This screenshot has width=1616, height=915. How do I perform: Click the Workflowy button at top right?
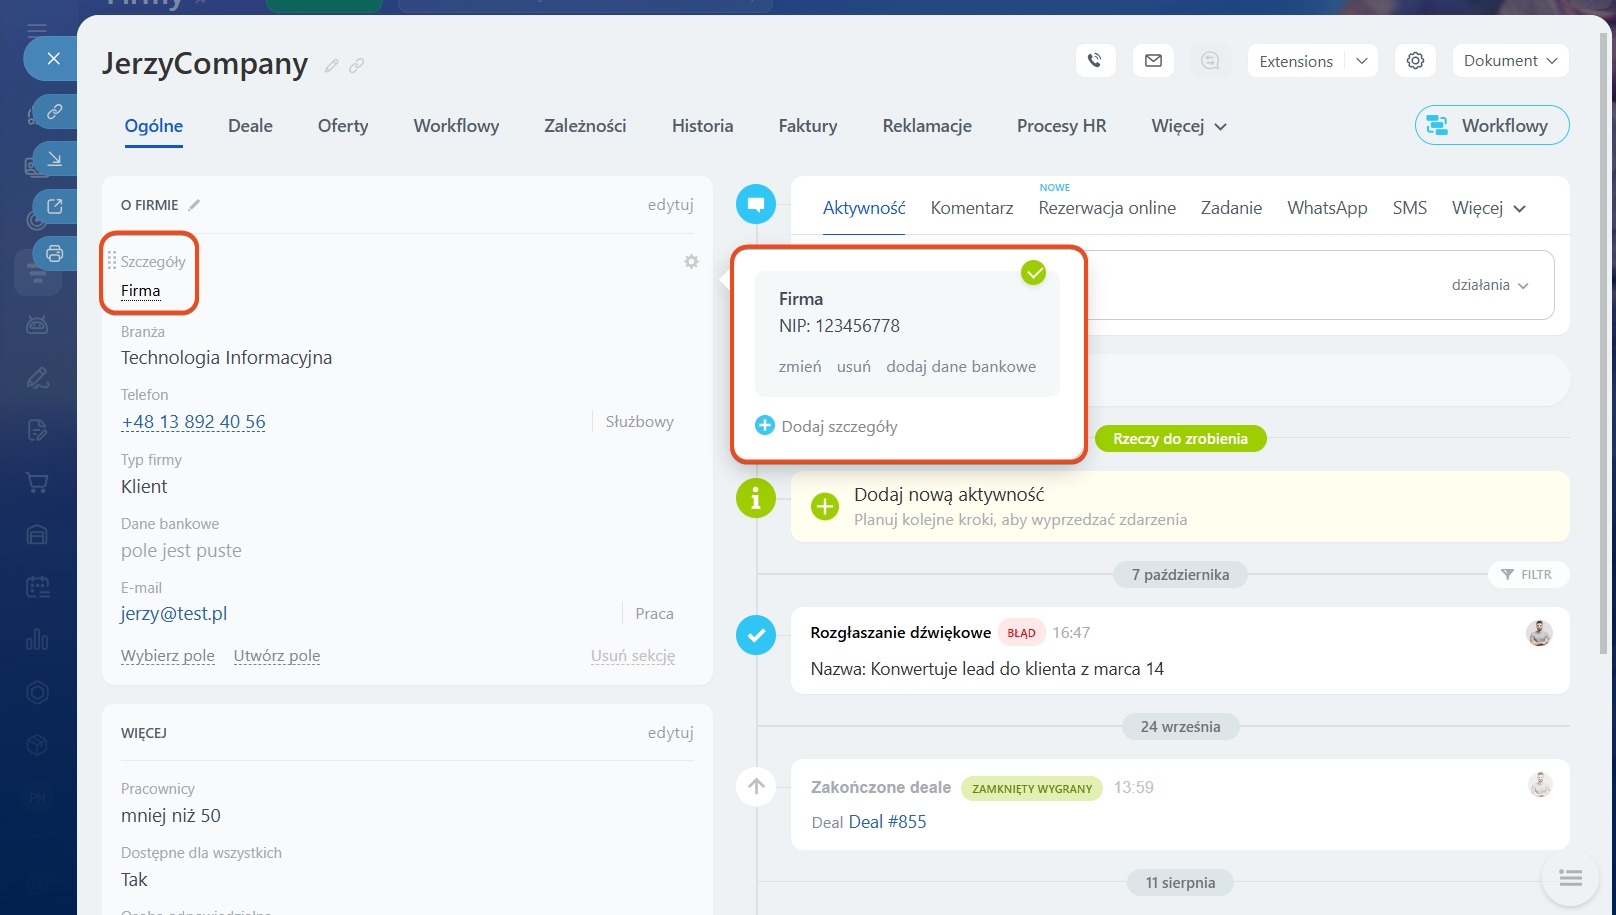coord(1491,126)
